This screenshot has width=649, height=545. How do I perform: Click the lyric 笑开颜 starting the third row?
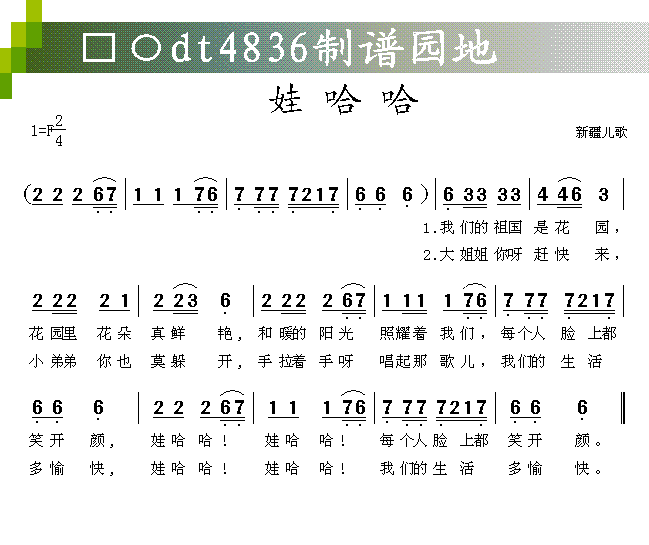(x=73, y=439)
